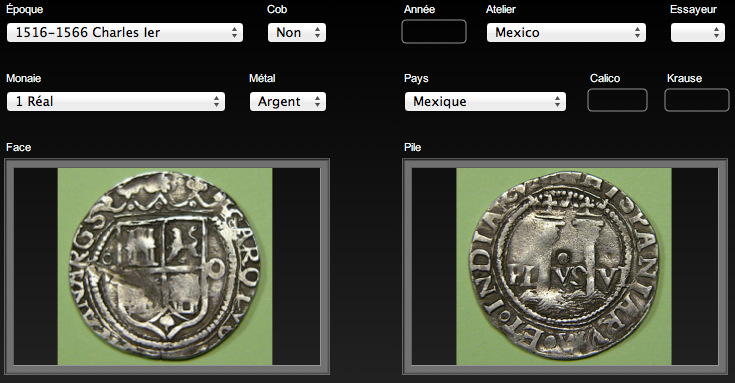Click the Calico label

605,78
